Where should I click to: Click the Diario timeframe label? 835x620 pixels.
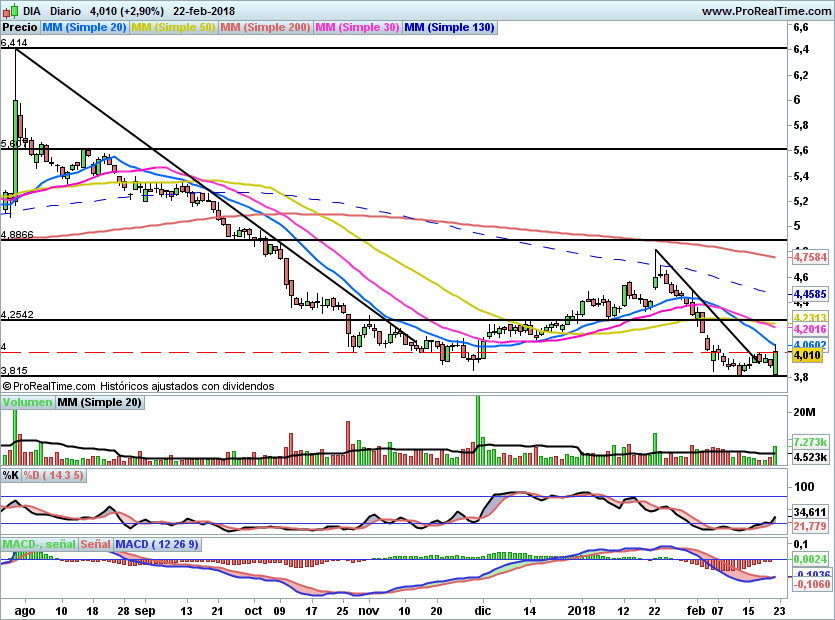[x=66, y=11]
